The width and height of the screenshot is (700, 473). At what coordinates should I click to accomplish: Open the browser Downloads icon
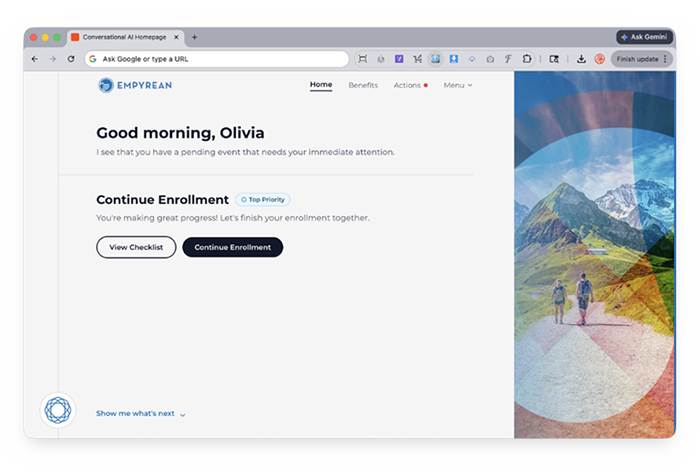[581, 59]
